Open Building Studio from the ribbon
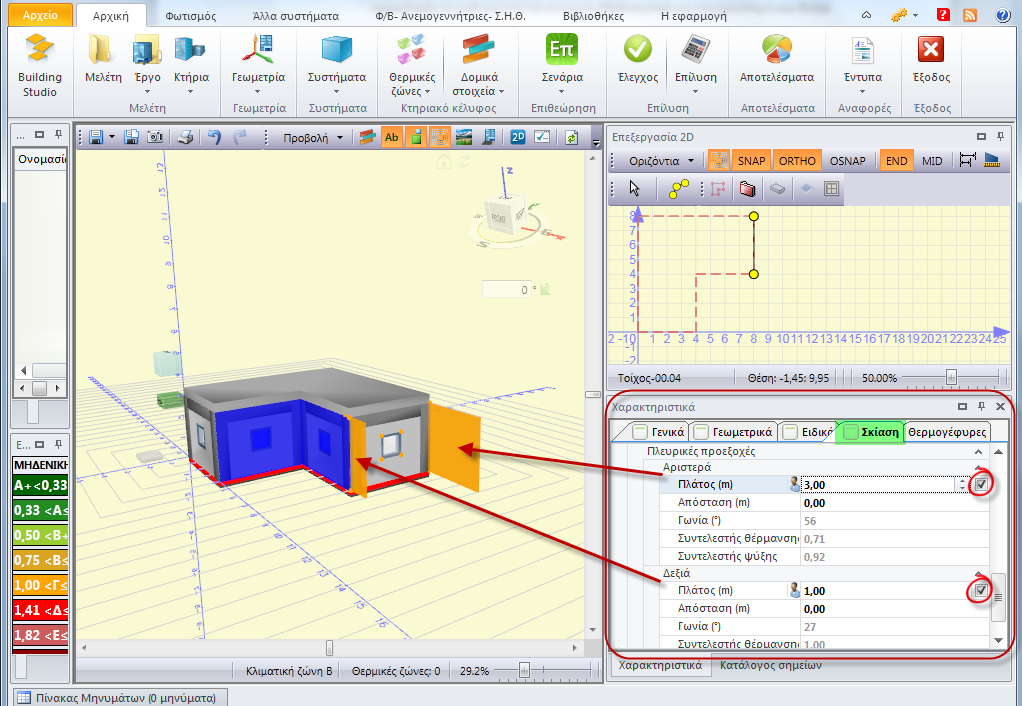This screenshot has width=1022, height=706. point(40,66)
